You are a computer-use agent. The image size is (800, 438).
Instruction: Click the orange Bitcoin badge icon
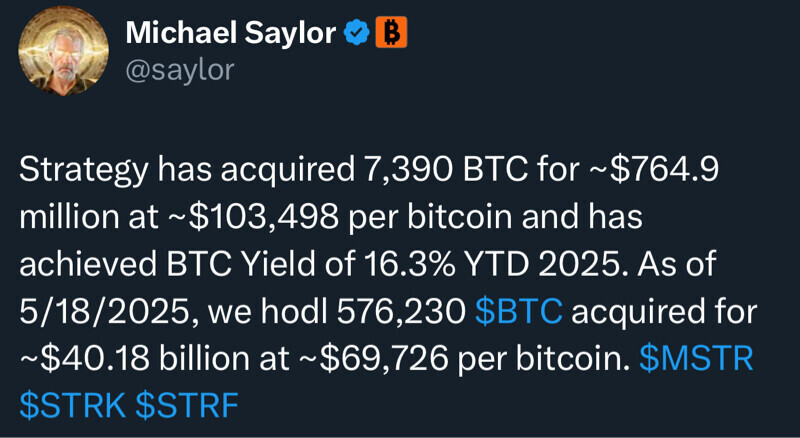[391, 34]
